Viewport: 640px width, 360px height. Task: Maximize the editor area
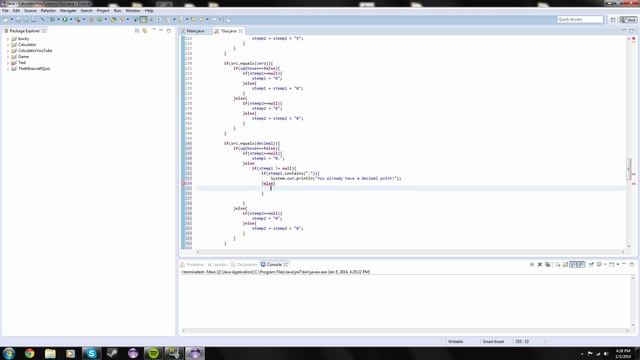click(632, 31)
